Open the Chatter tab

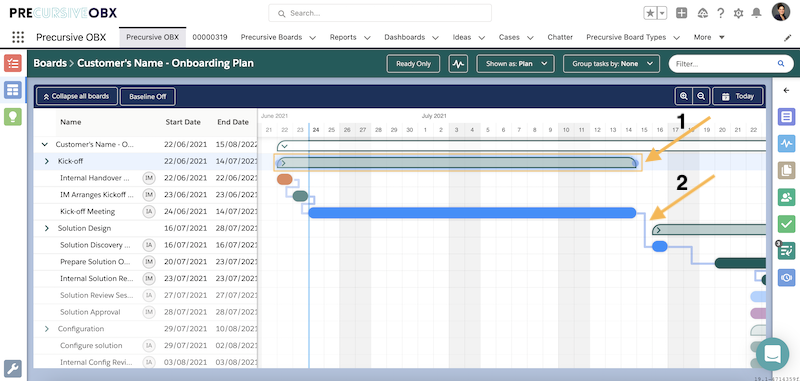(560, 37)
